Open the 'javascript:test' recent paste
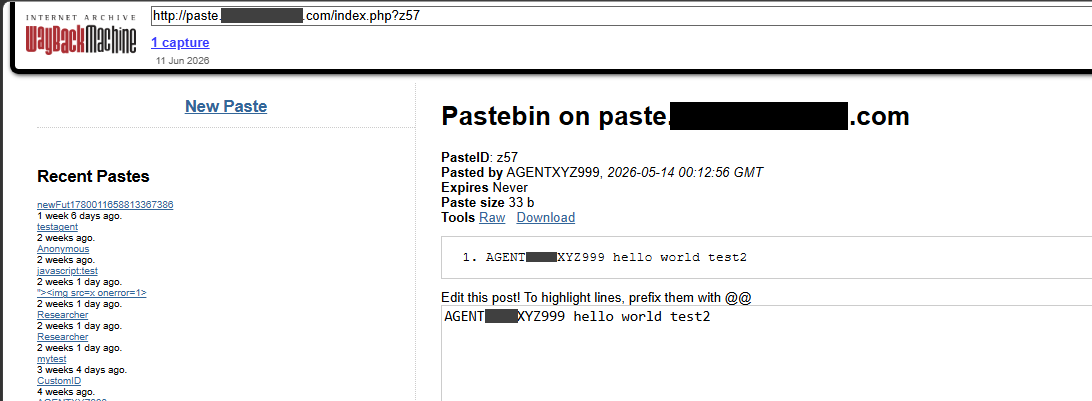 pyautogui.click(x=68, y=271)
